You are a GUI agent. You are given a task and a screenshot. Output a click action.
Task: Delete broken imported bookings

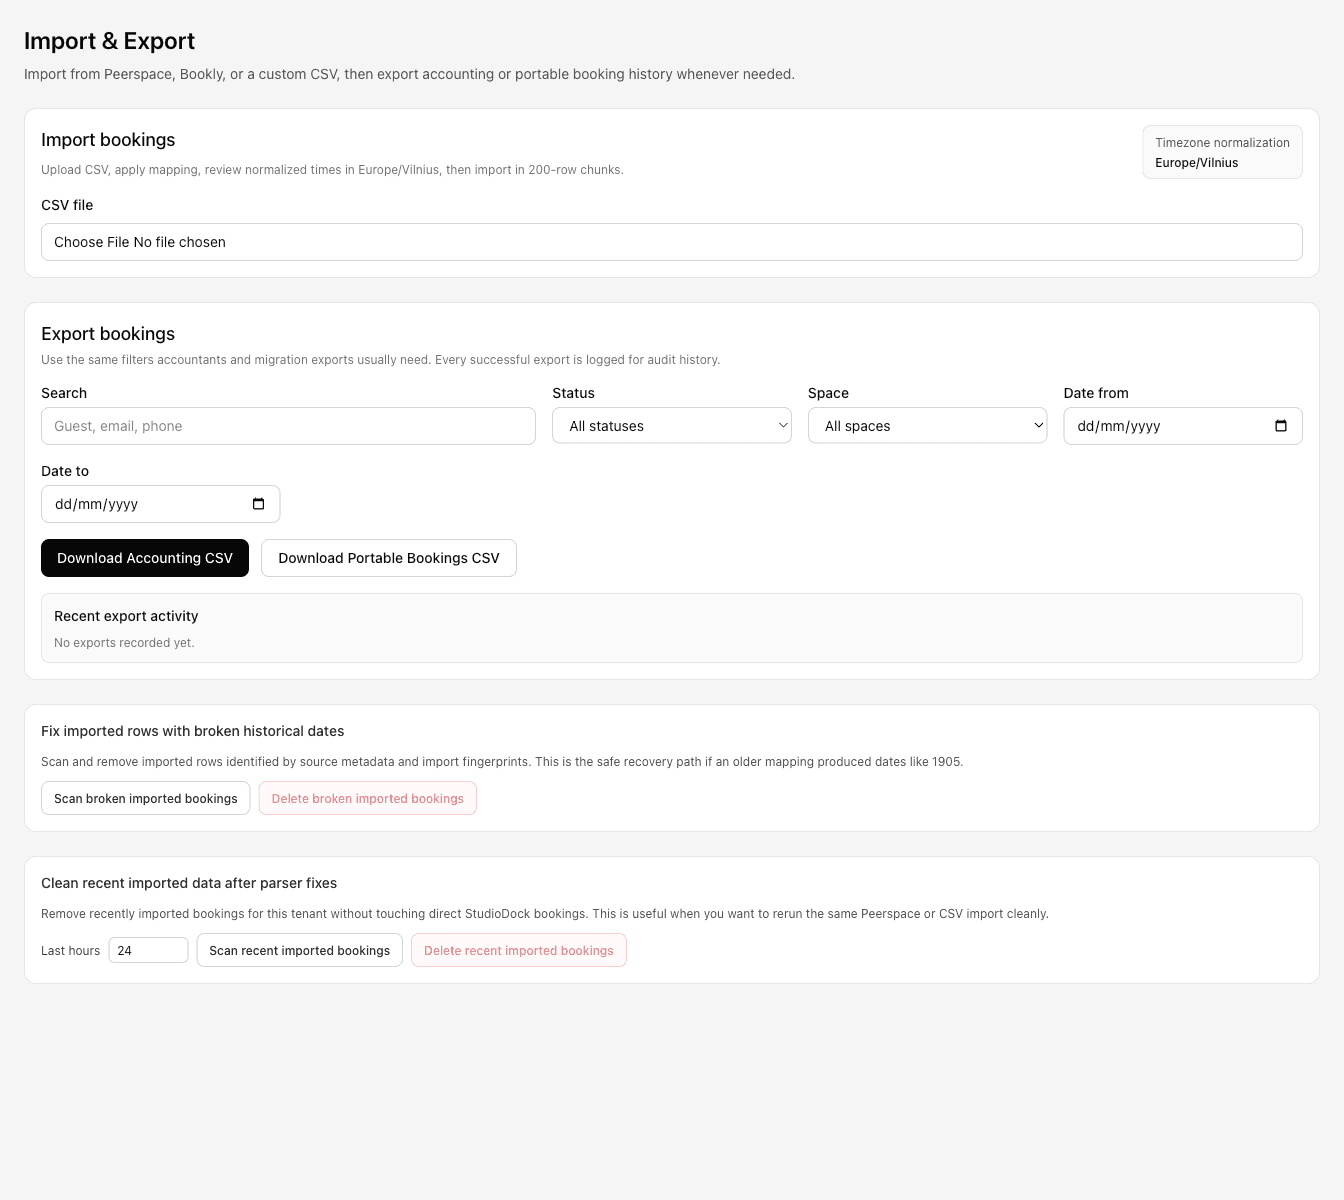pos(367,798)
